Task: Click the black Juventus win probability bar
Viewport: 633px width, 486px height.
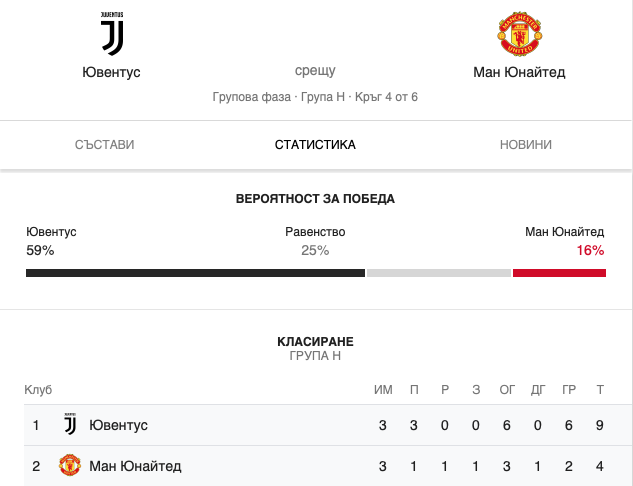Action: [195, 273]
